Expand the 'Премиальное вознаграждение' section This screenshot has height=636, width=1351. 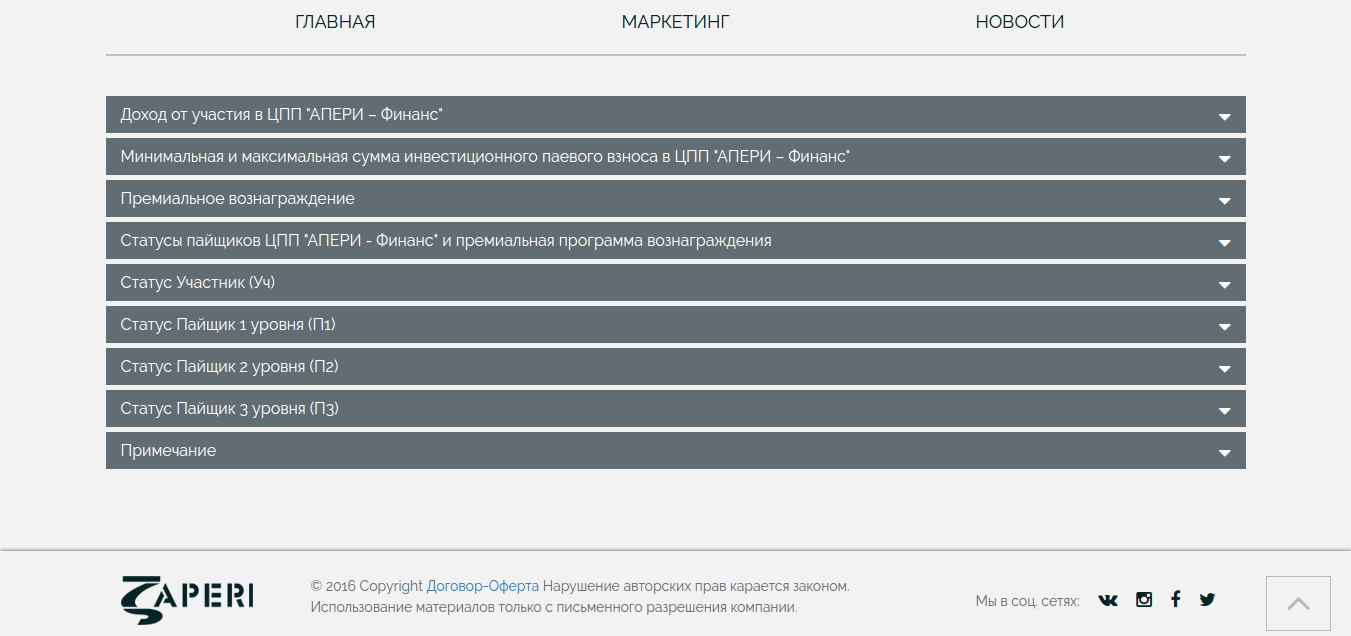675,198
